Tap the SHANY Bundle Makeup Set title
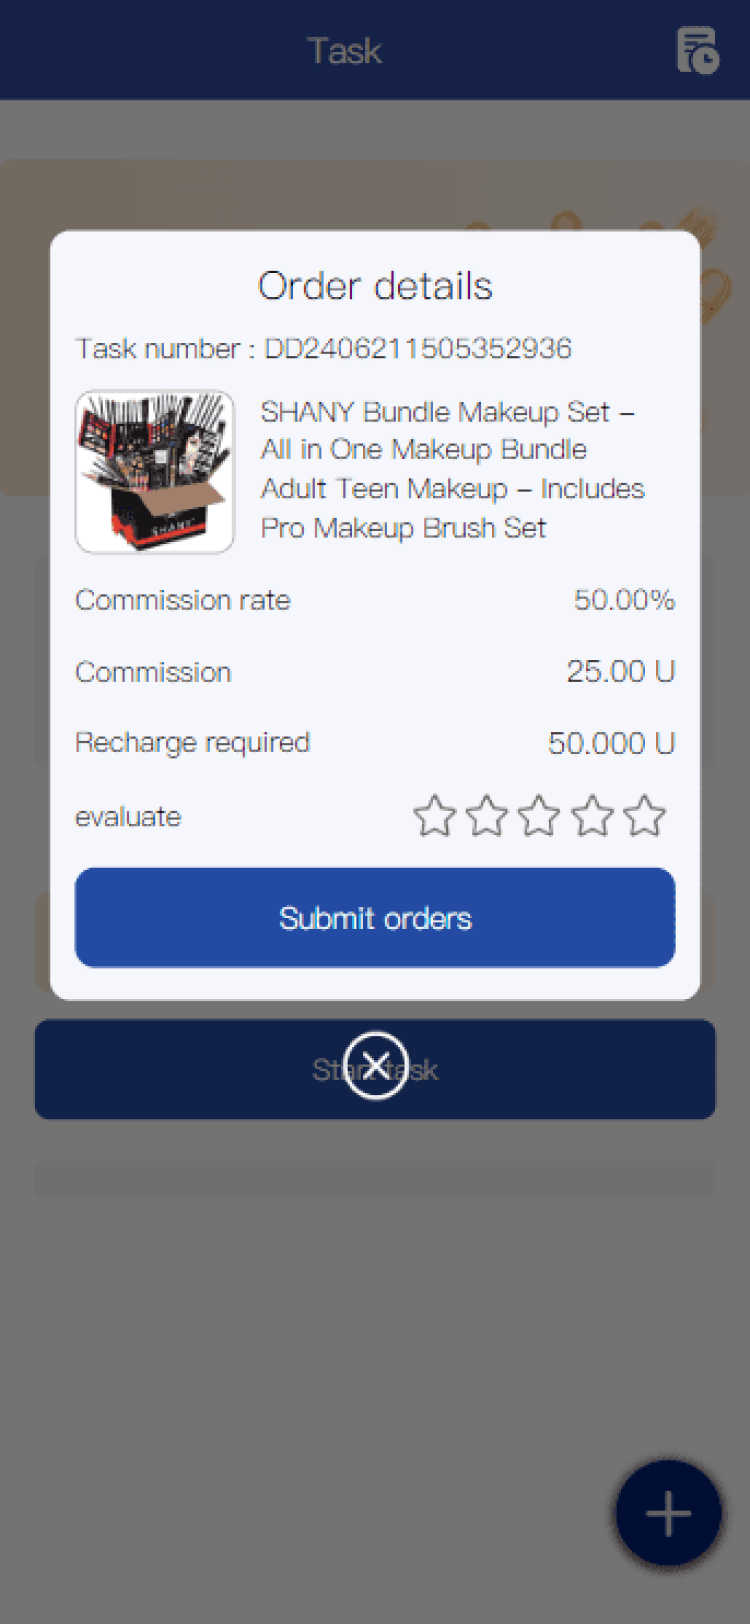 (453, 469)
